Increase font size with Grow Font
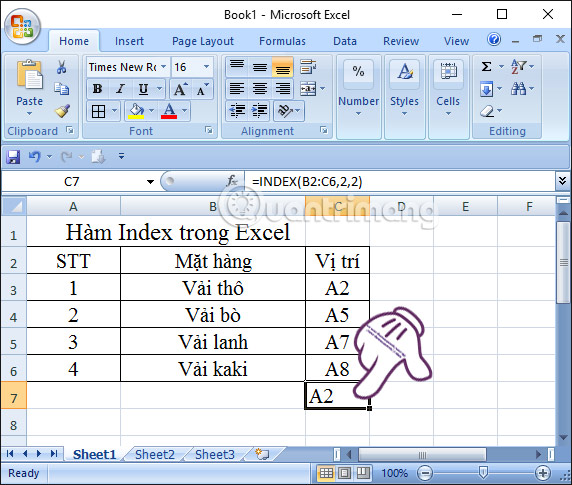The image size is (572, 485). tap(180, 89)
